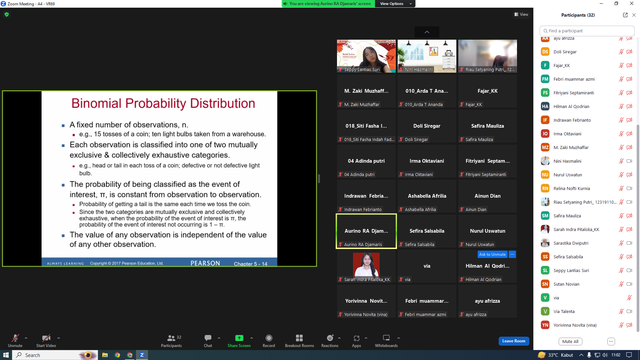This screenshot has width=640, height=360.
Task: Open the View layout menu
Action: pos(521,14)
